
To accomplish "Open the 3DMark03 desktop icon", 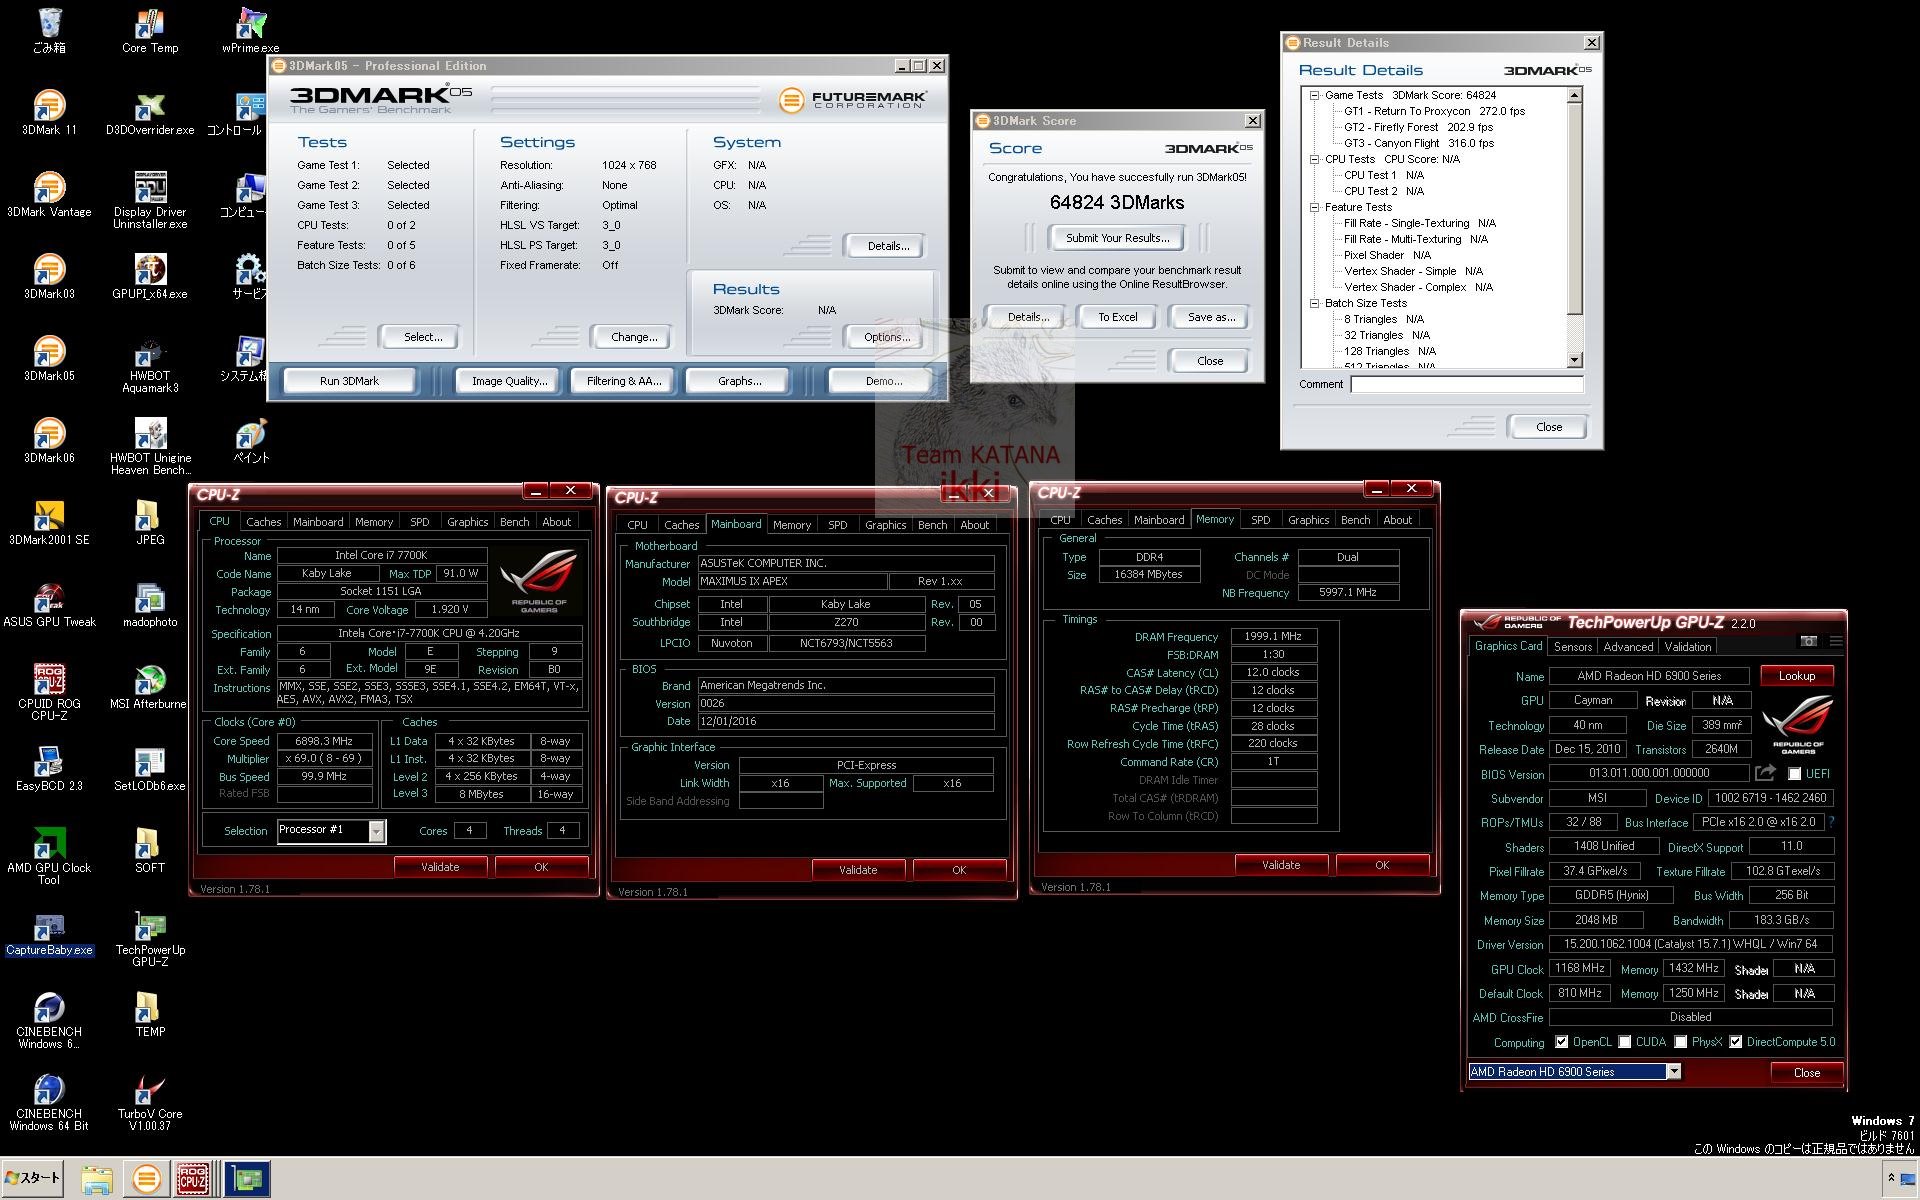I will coord(49,277).
